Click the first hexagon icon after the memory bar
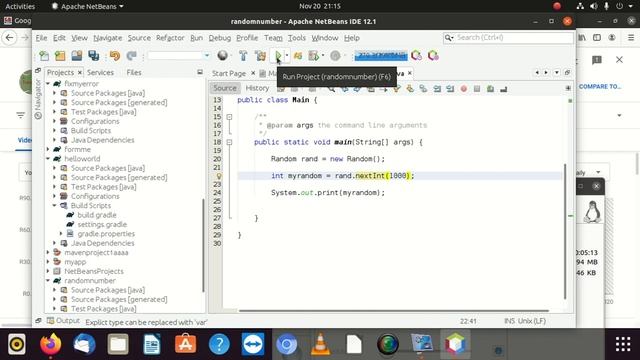 coord(416,56)
